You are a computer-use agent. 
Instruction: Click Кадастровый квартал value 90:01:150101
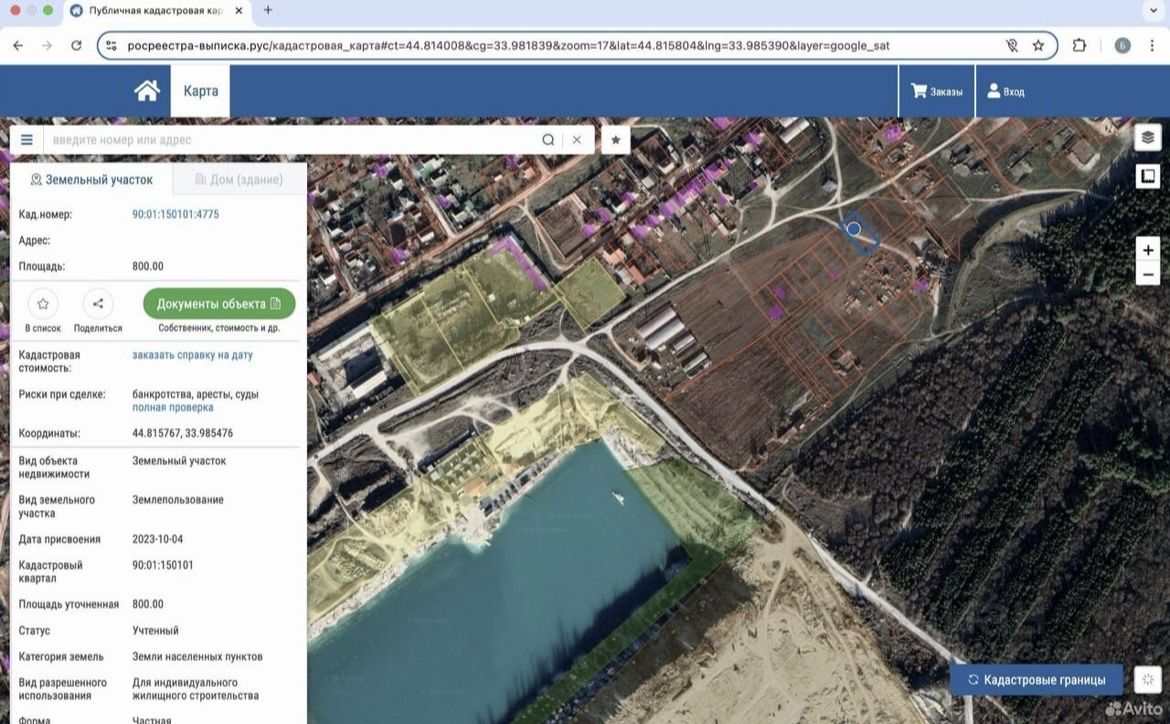163,565
